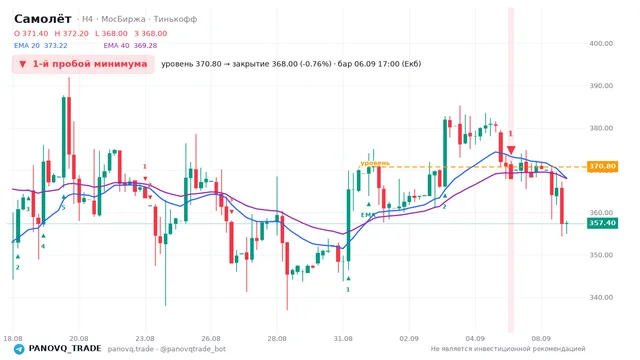
Task: Click the 08.09 date axis label
Action: click(541, 339)
